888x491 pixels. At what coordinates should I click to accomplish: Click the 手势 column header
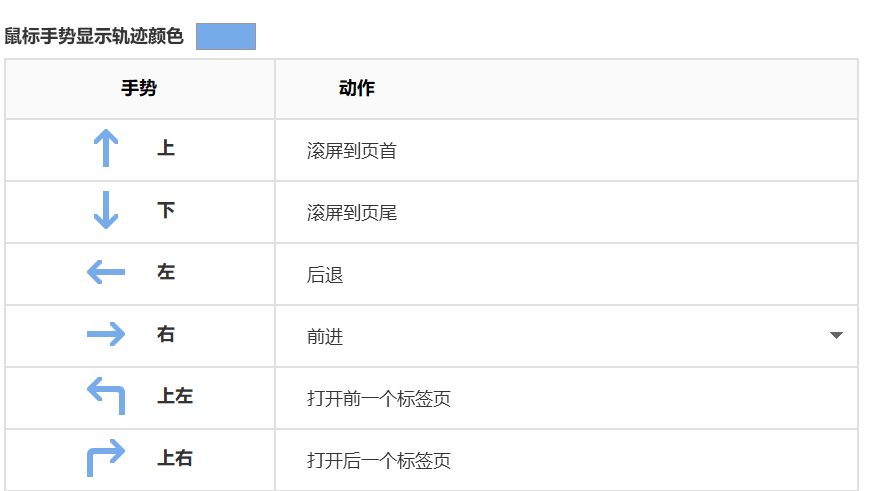(139, 89)
